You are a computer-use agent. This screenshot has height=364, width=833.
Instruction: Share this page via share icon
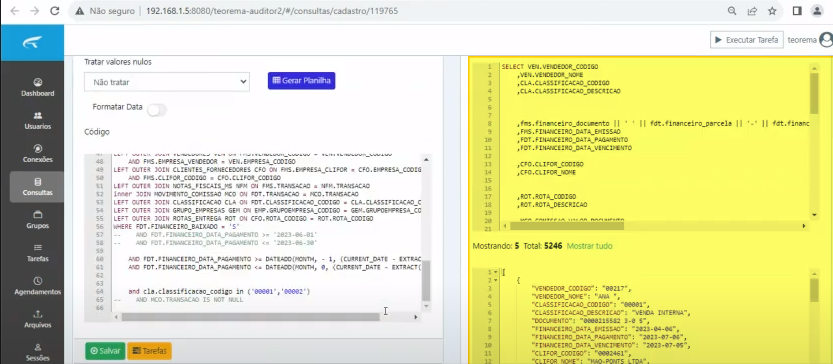[x=752, y=11]
